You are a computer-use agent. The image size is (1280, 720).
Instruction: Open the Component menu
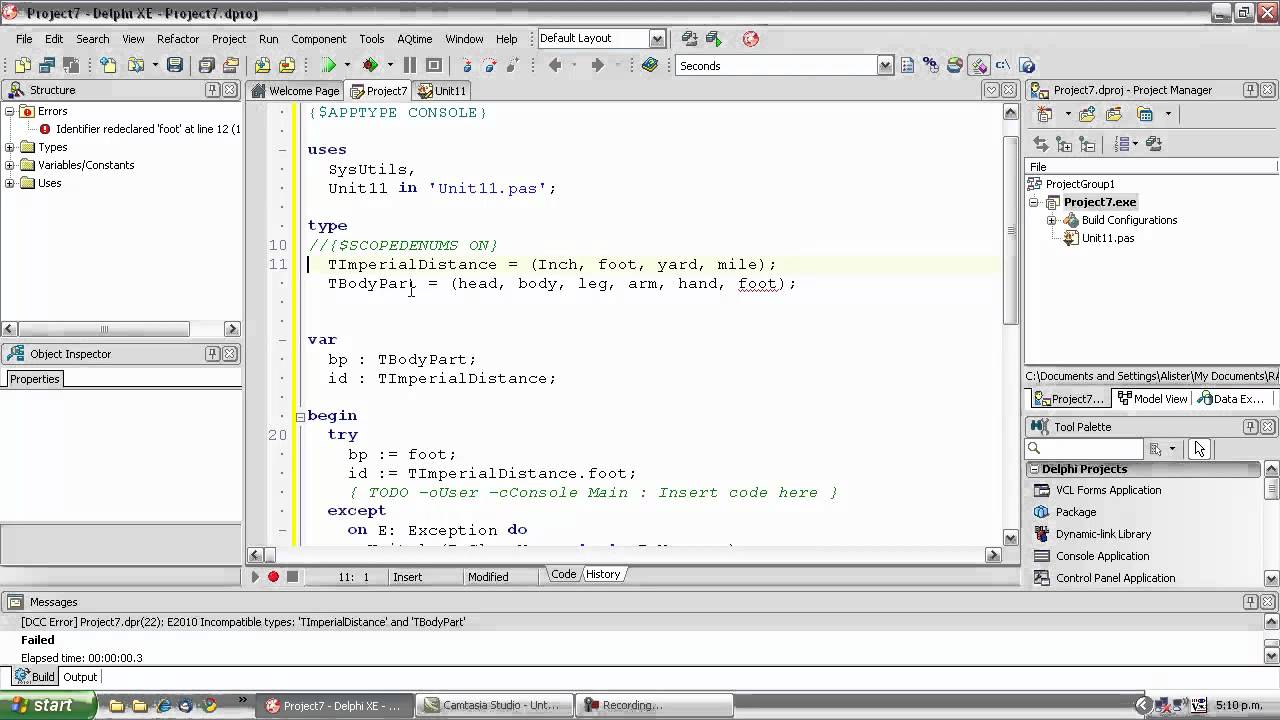tap(318, 39)
